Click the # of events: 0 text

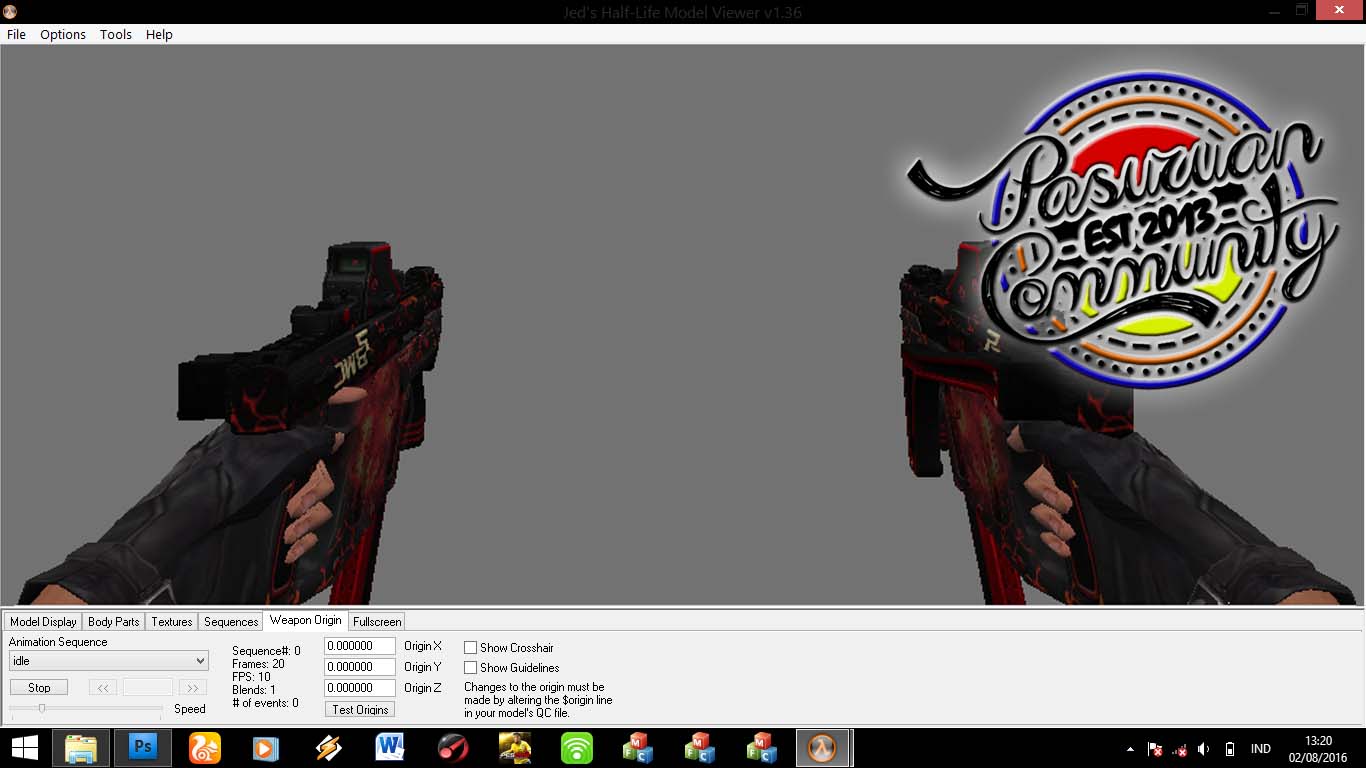point(265,703)
